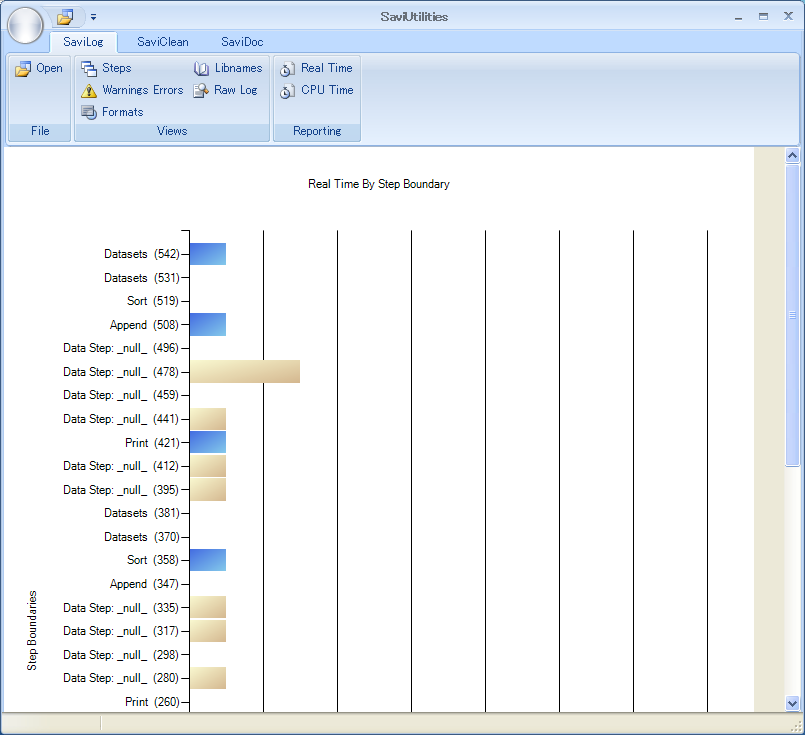The height and width of the screenshot is (735, 805).
Task: Click the Sort (358) blue bar
Action: [208, 560]
